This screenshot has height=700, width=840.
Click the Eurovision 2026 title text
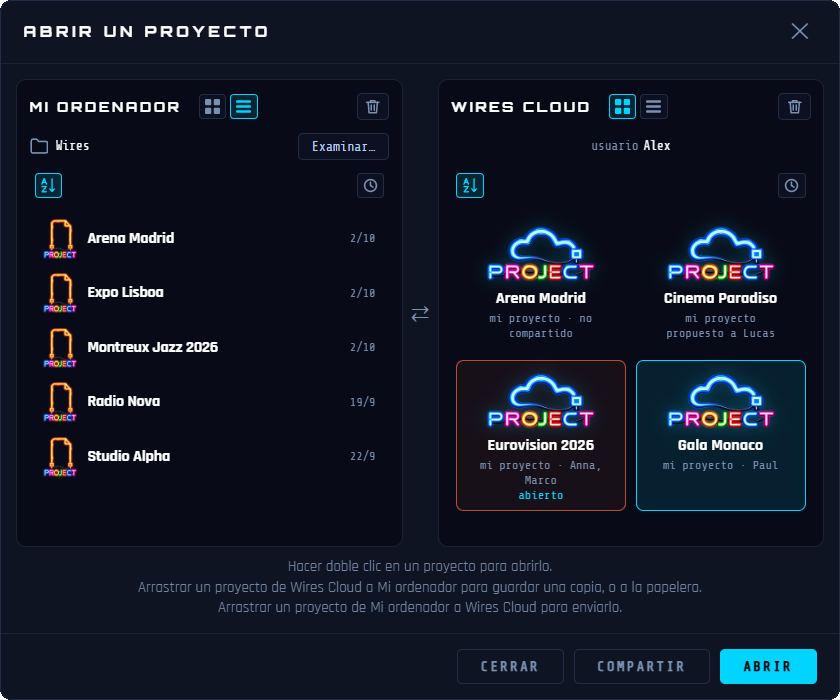click(541, 445)
